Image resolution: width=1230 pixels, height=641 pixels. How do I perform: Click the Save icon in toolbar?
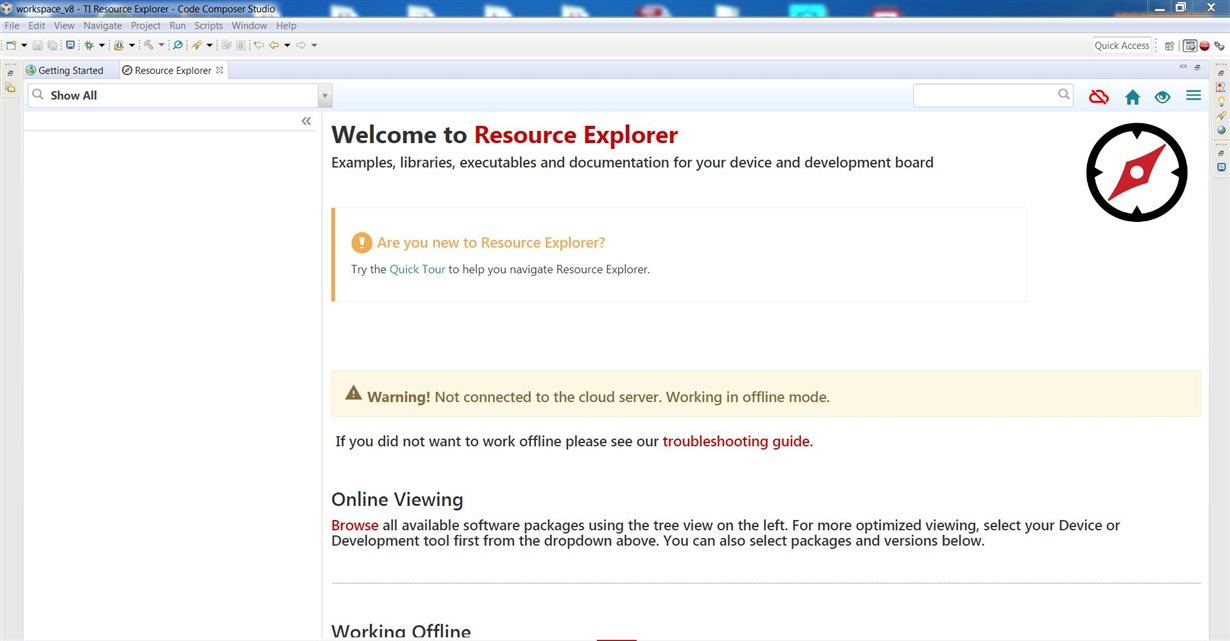pos(38,45)
